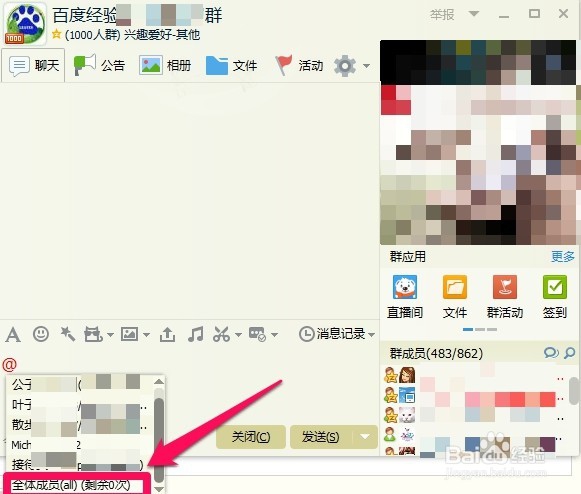
Task: Expand the picture send dropdown arrow
Action: point(146,335)
